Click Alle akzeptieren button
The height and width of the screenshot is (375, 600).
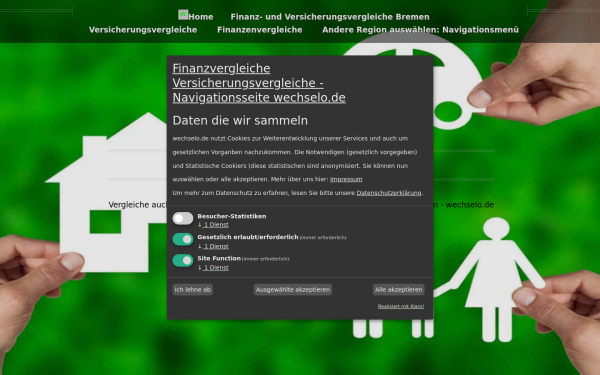pos(398,290)
